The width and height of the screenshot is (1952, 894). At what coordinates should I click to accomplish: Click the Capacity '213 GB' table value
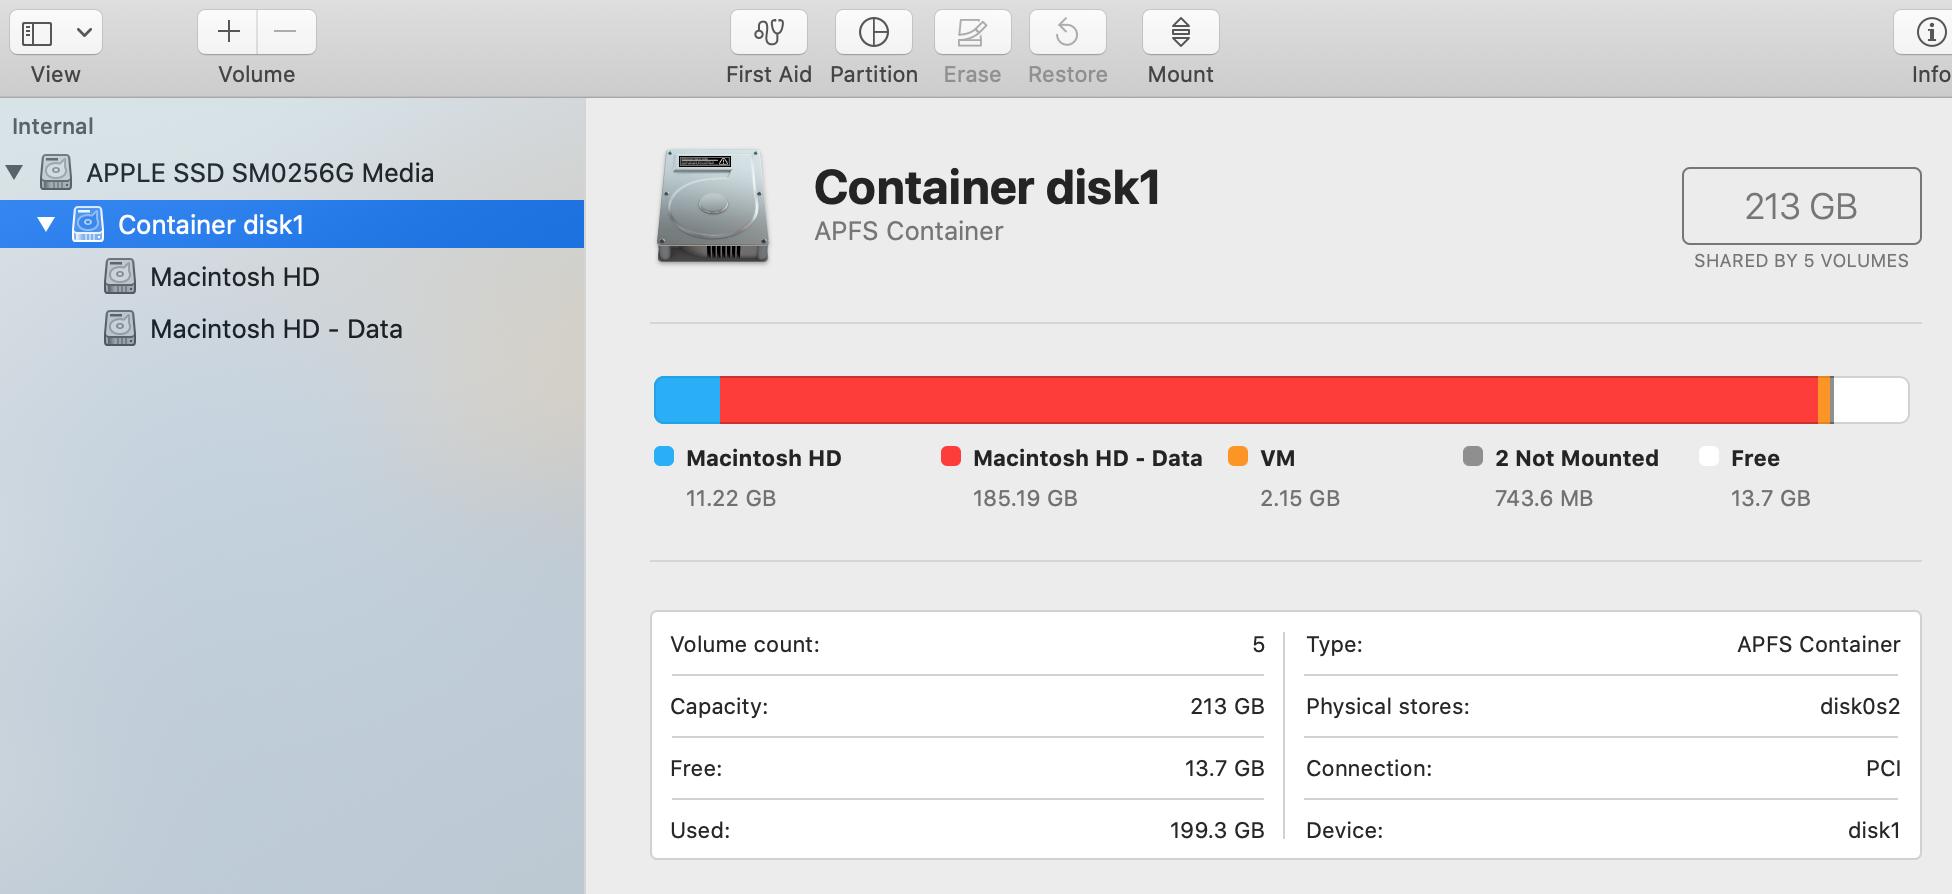pyautogui.click(x=1227, y=706)
